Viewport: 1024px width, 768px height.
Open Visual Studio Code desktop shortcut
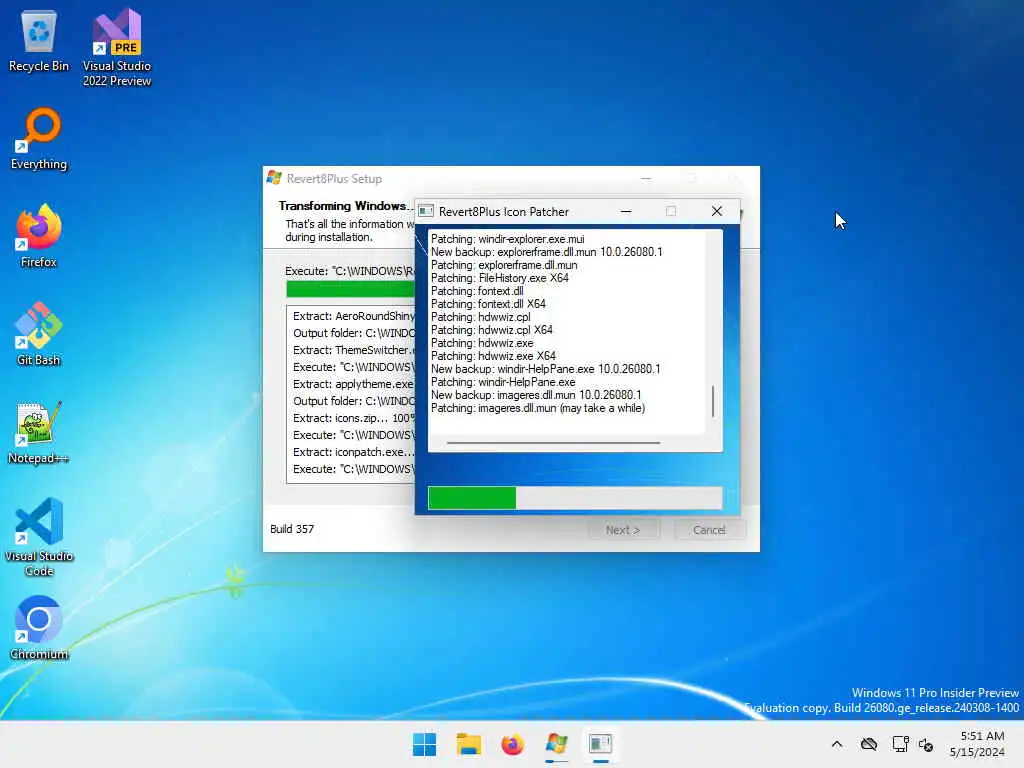coord(39,537)
